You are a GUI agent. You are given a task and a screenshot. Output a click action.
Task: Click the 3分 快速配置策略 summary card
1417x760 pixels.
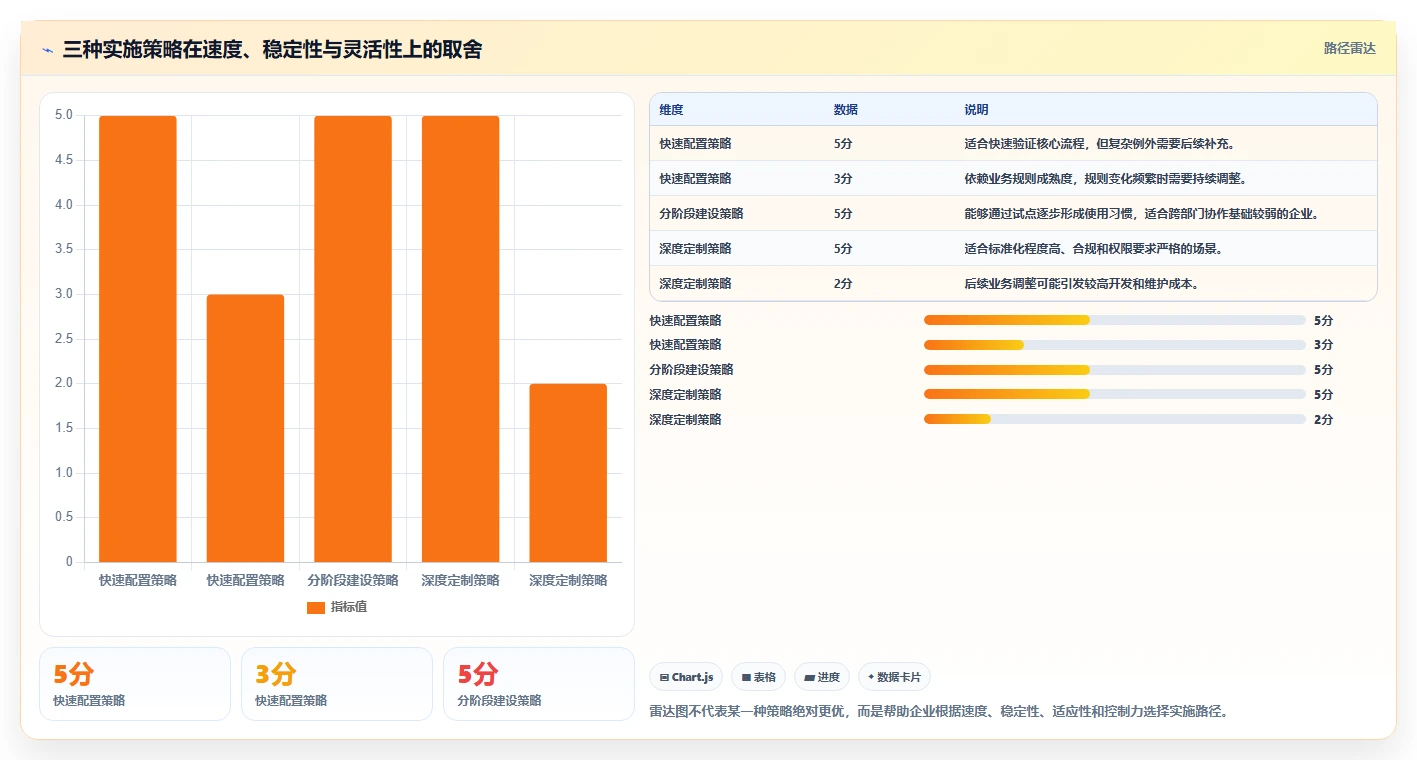pos(337,684)
